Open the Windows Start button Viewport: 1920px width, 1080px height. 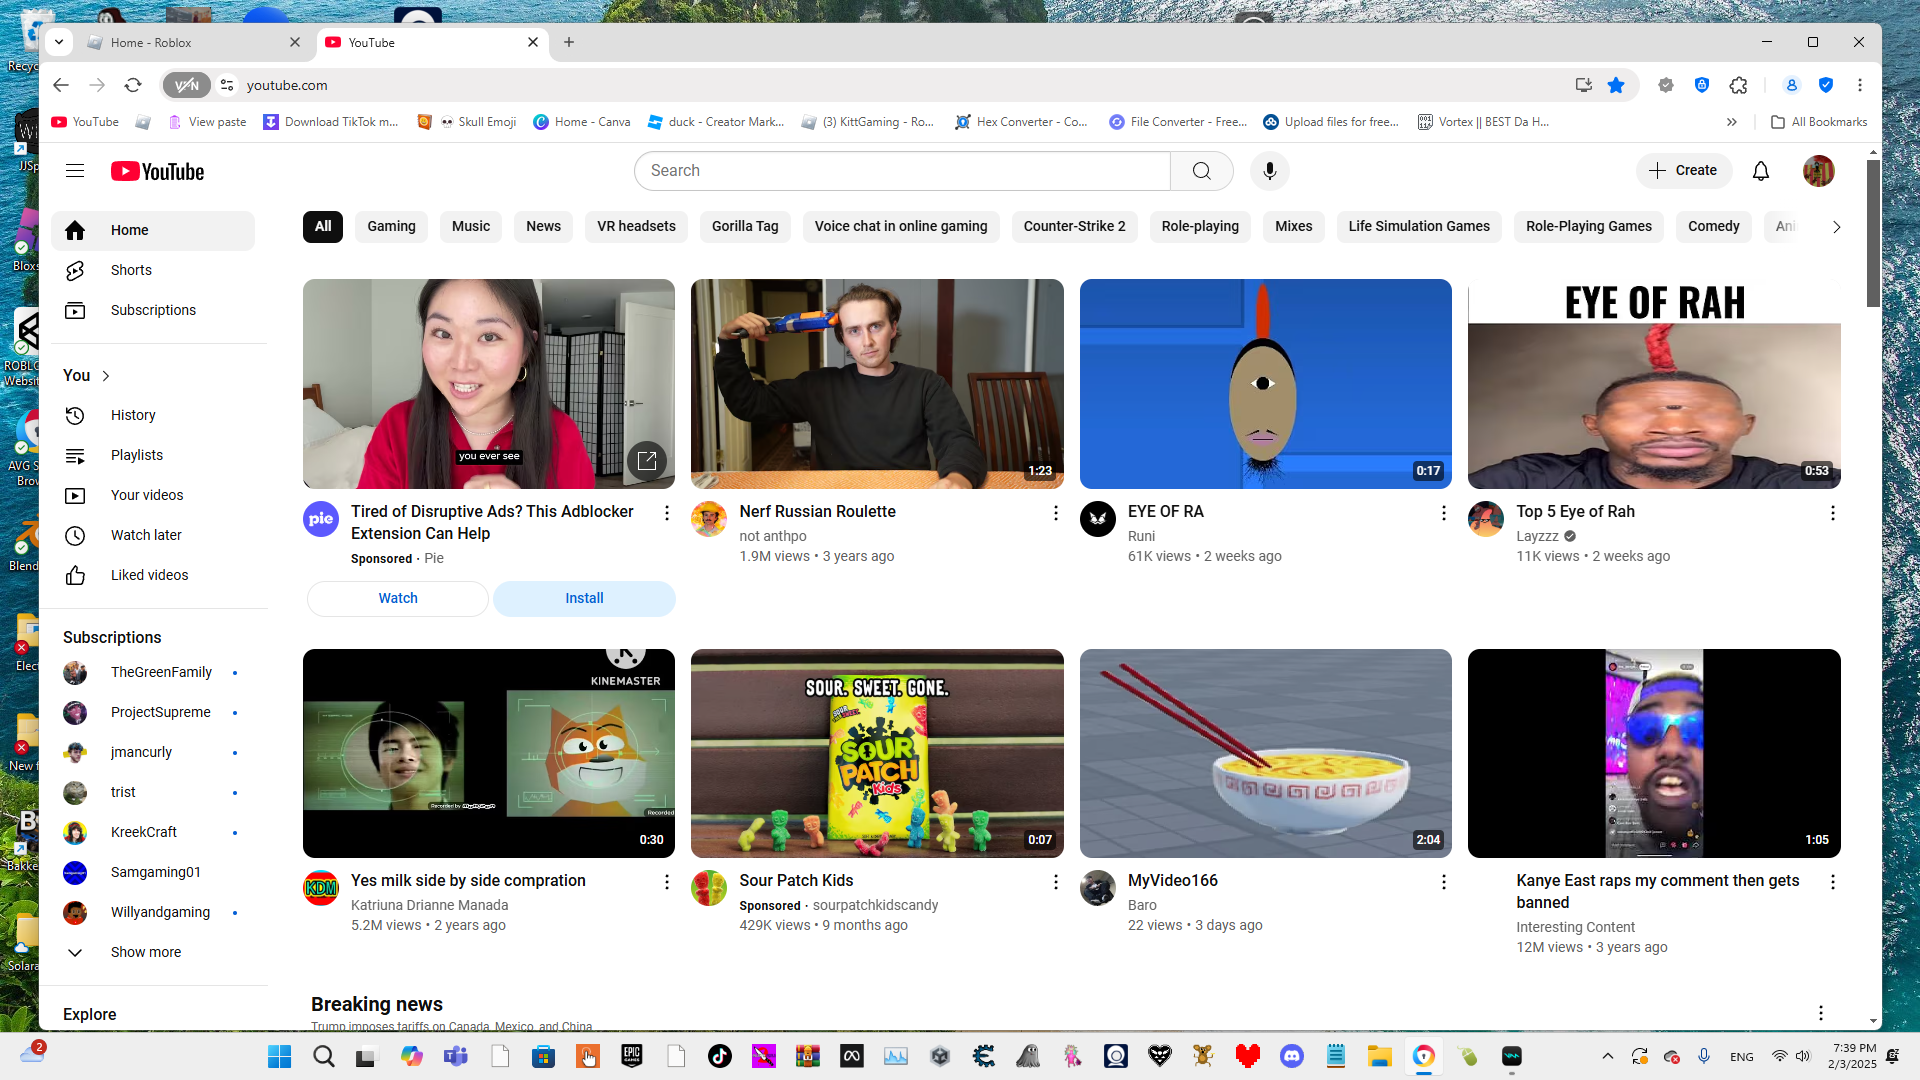pyautogui.click(x=279, y=1056)
